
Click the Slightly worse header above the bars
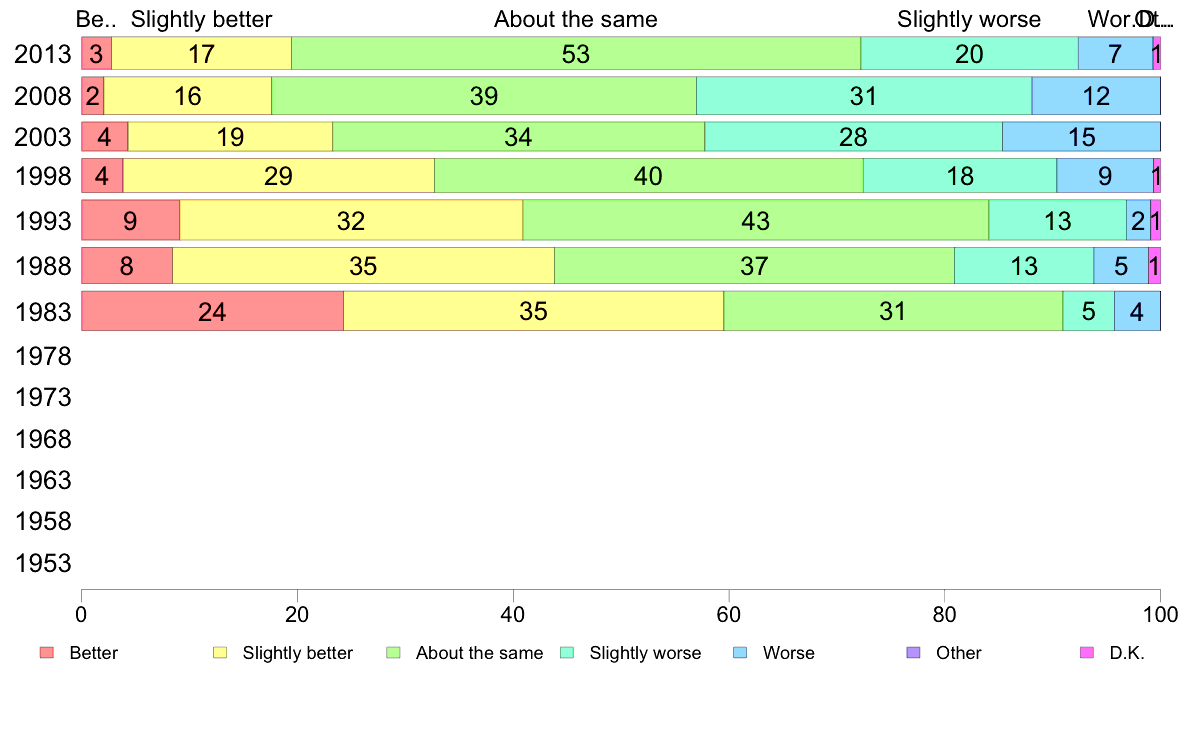(969, 19)
